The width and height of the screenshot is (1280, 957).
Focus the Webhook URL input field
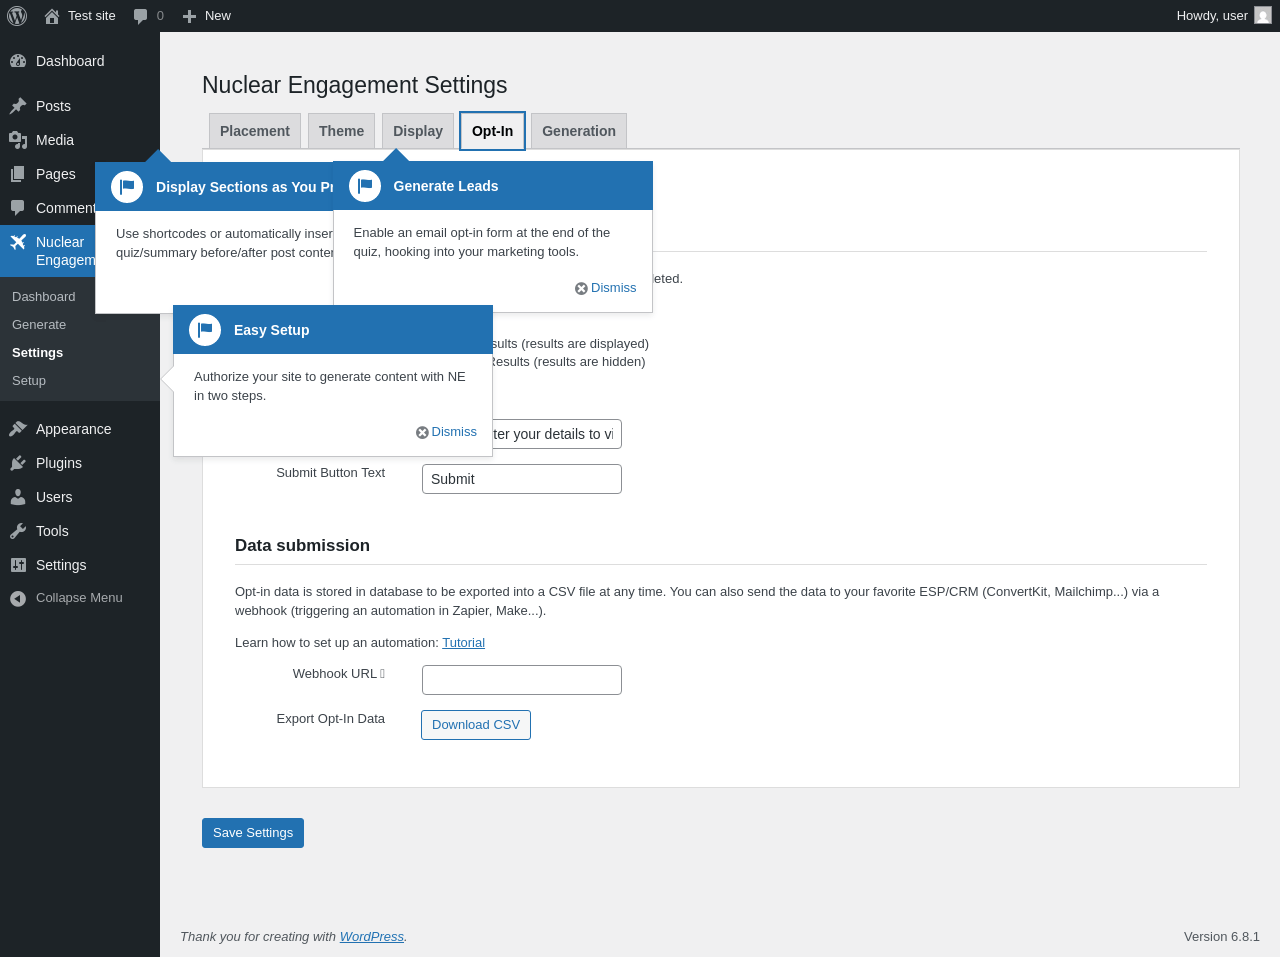click(x=522, y=680)
